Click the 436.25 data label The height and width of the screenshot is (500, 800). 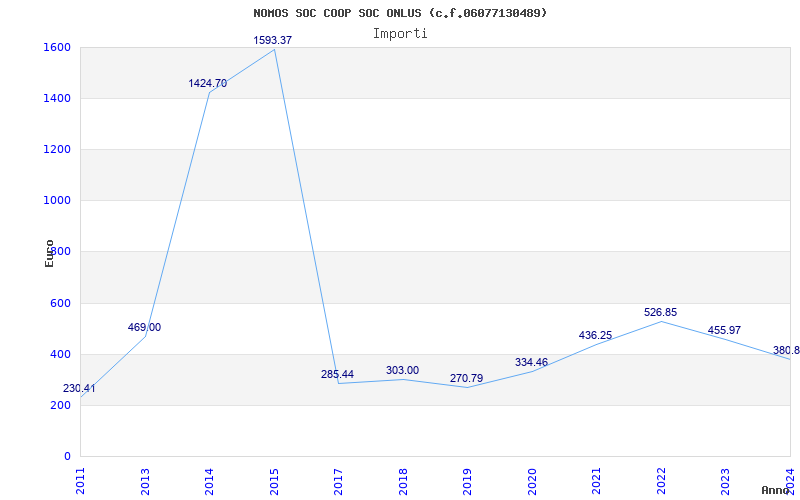[595, 336]
